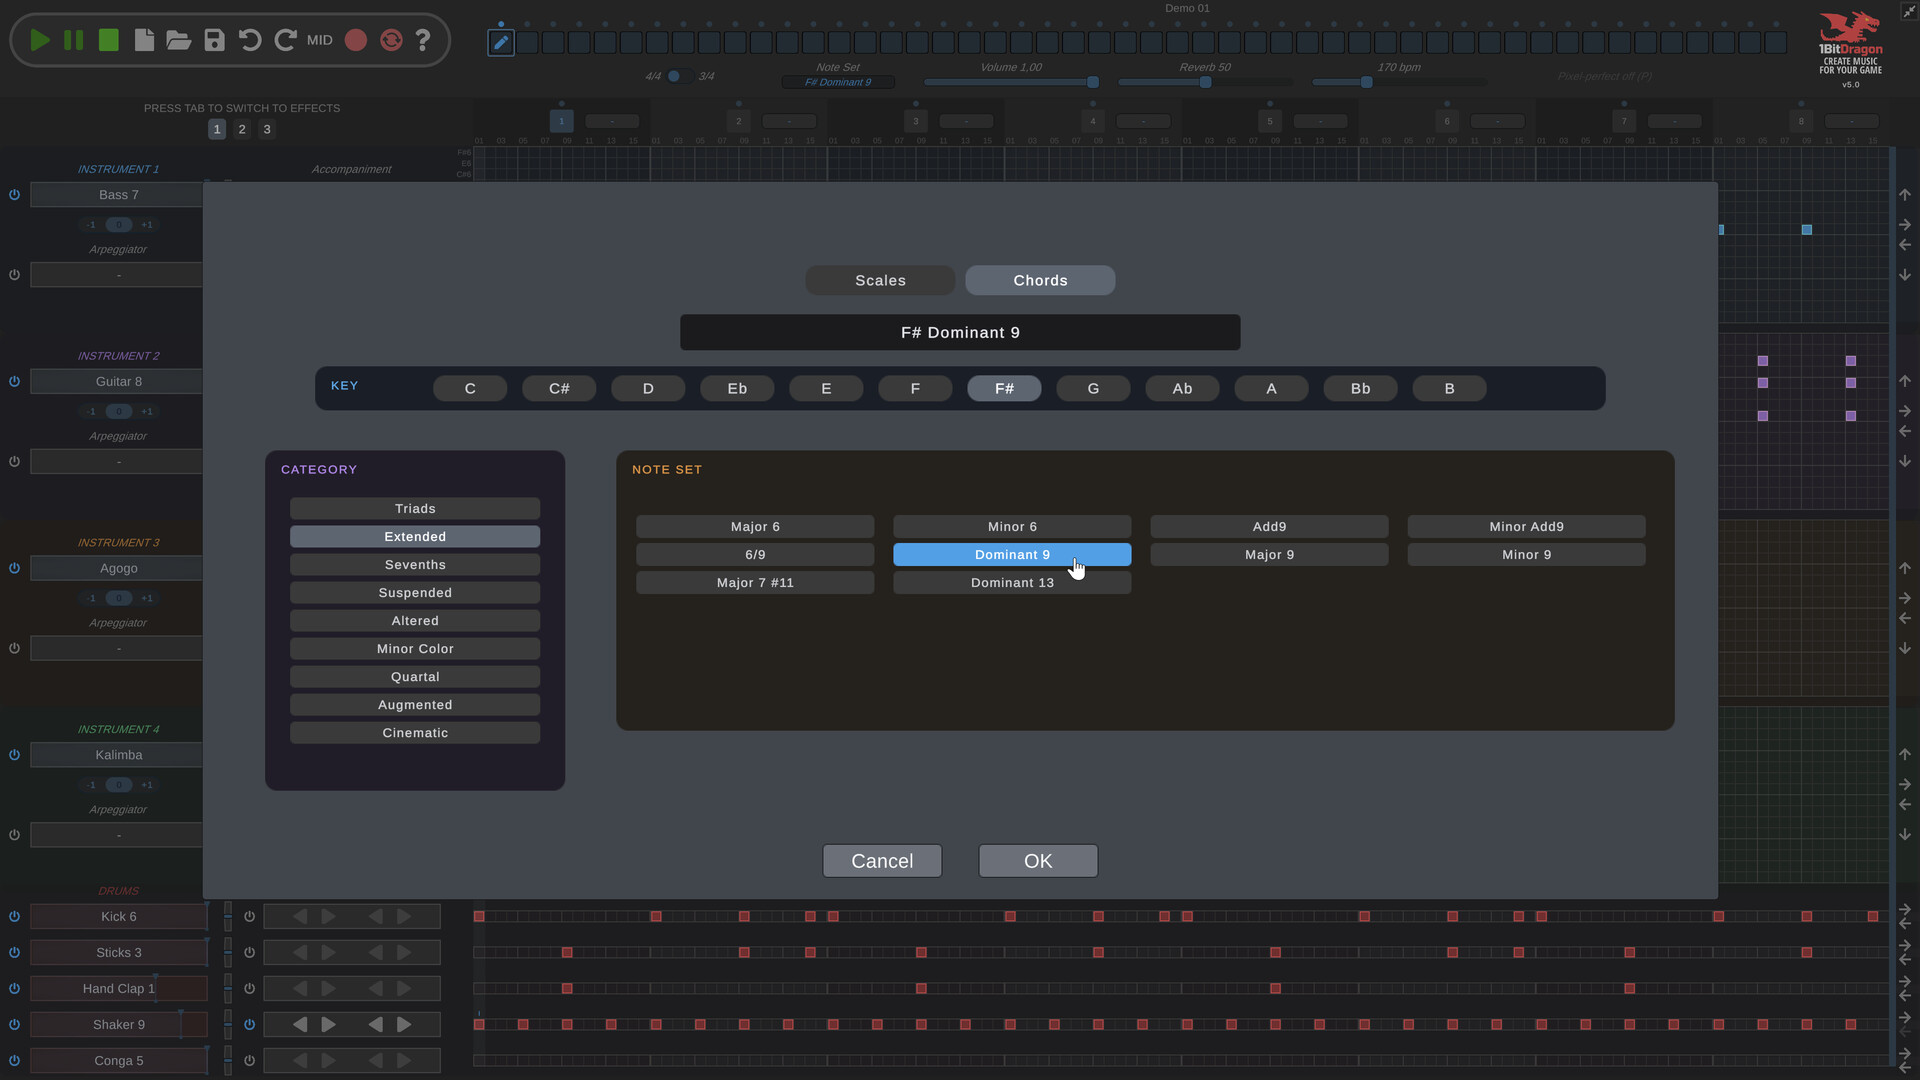1920x1080 pixels.
Task: Select key G
Action: (x=1093, y=388)
